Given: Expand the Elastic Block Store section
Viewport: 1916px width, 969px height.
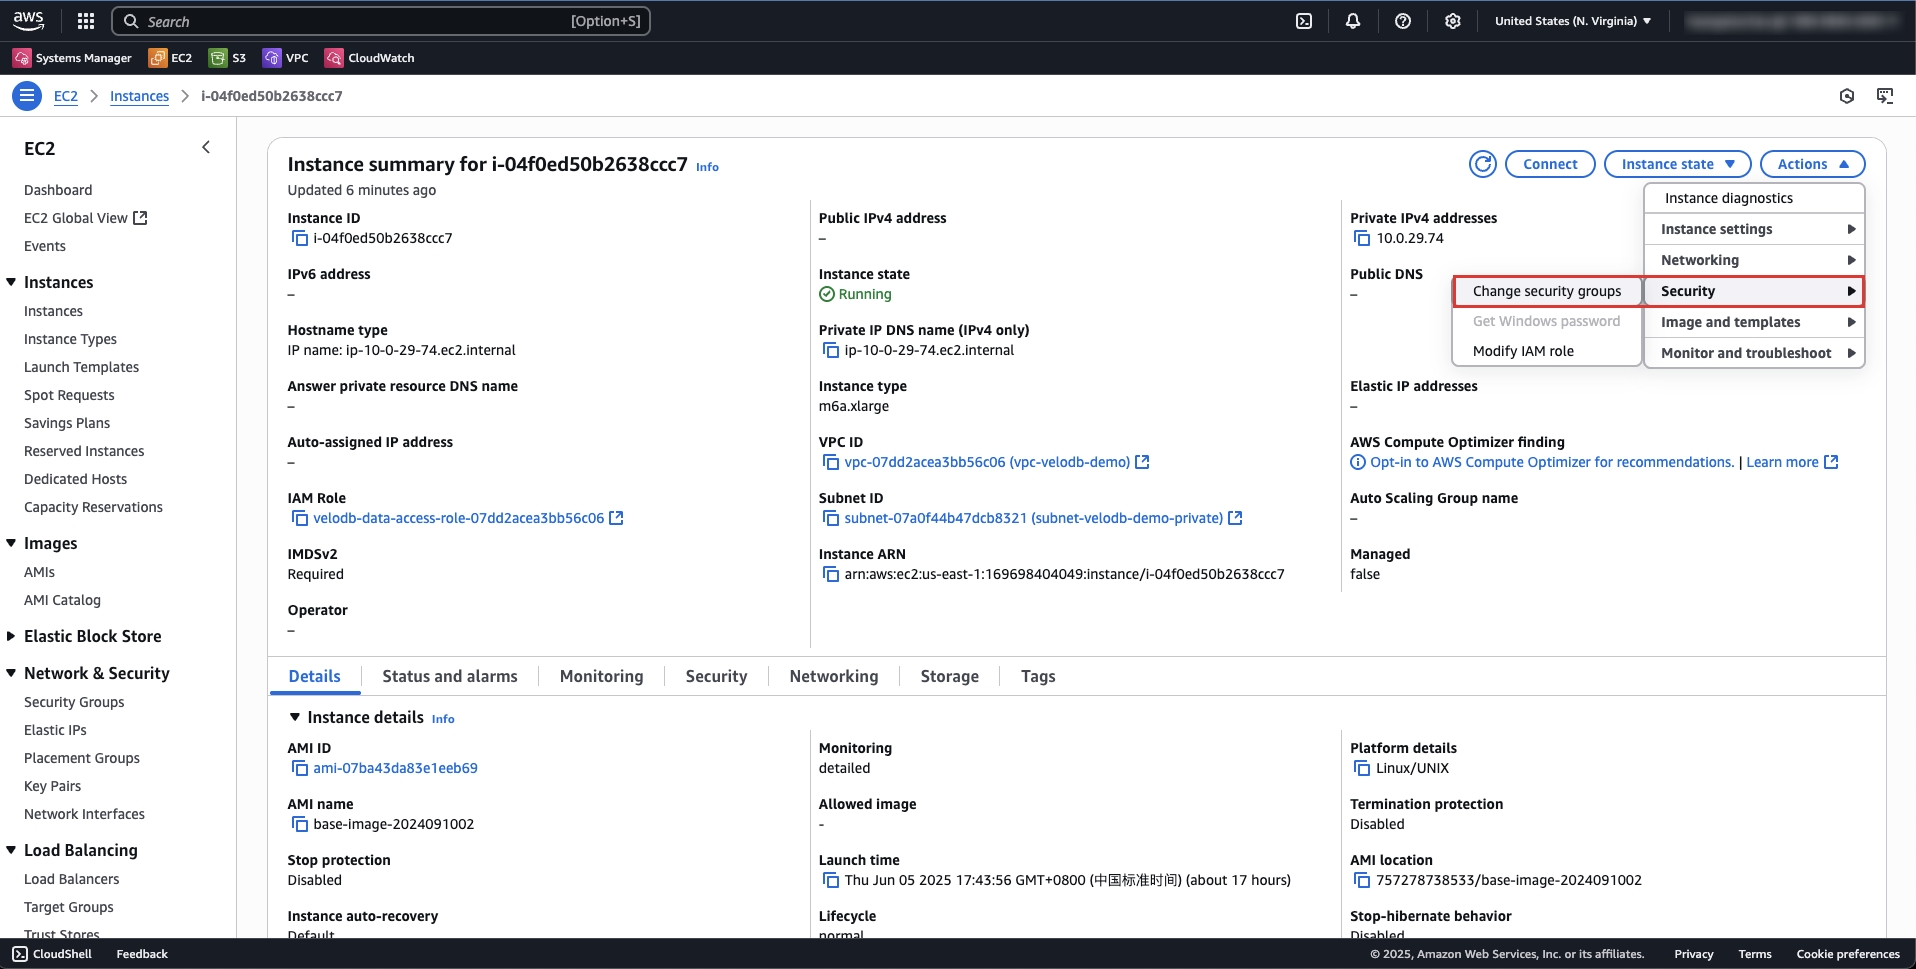Looking at the screenshot, I should coord(12,636).
